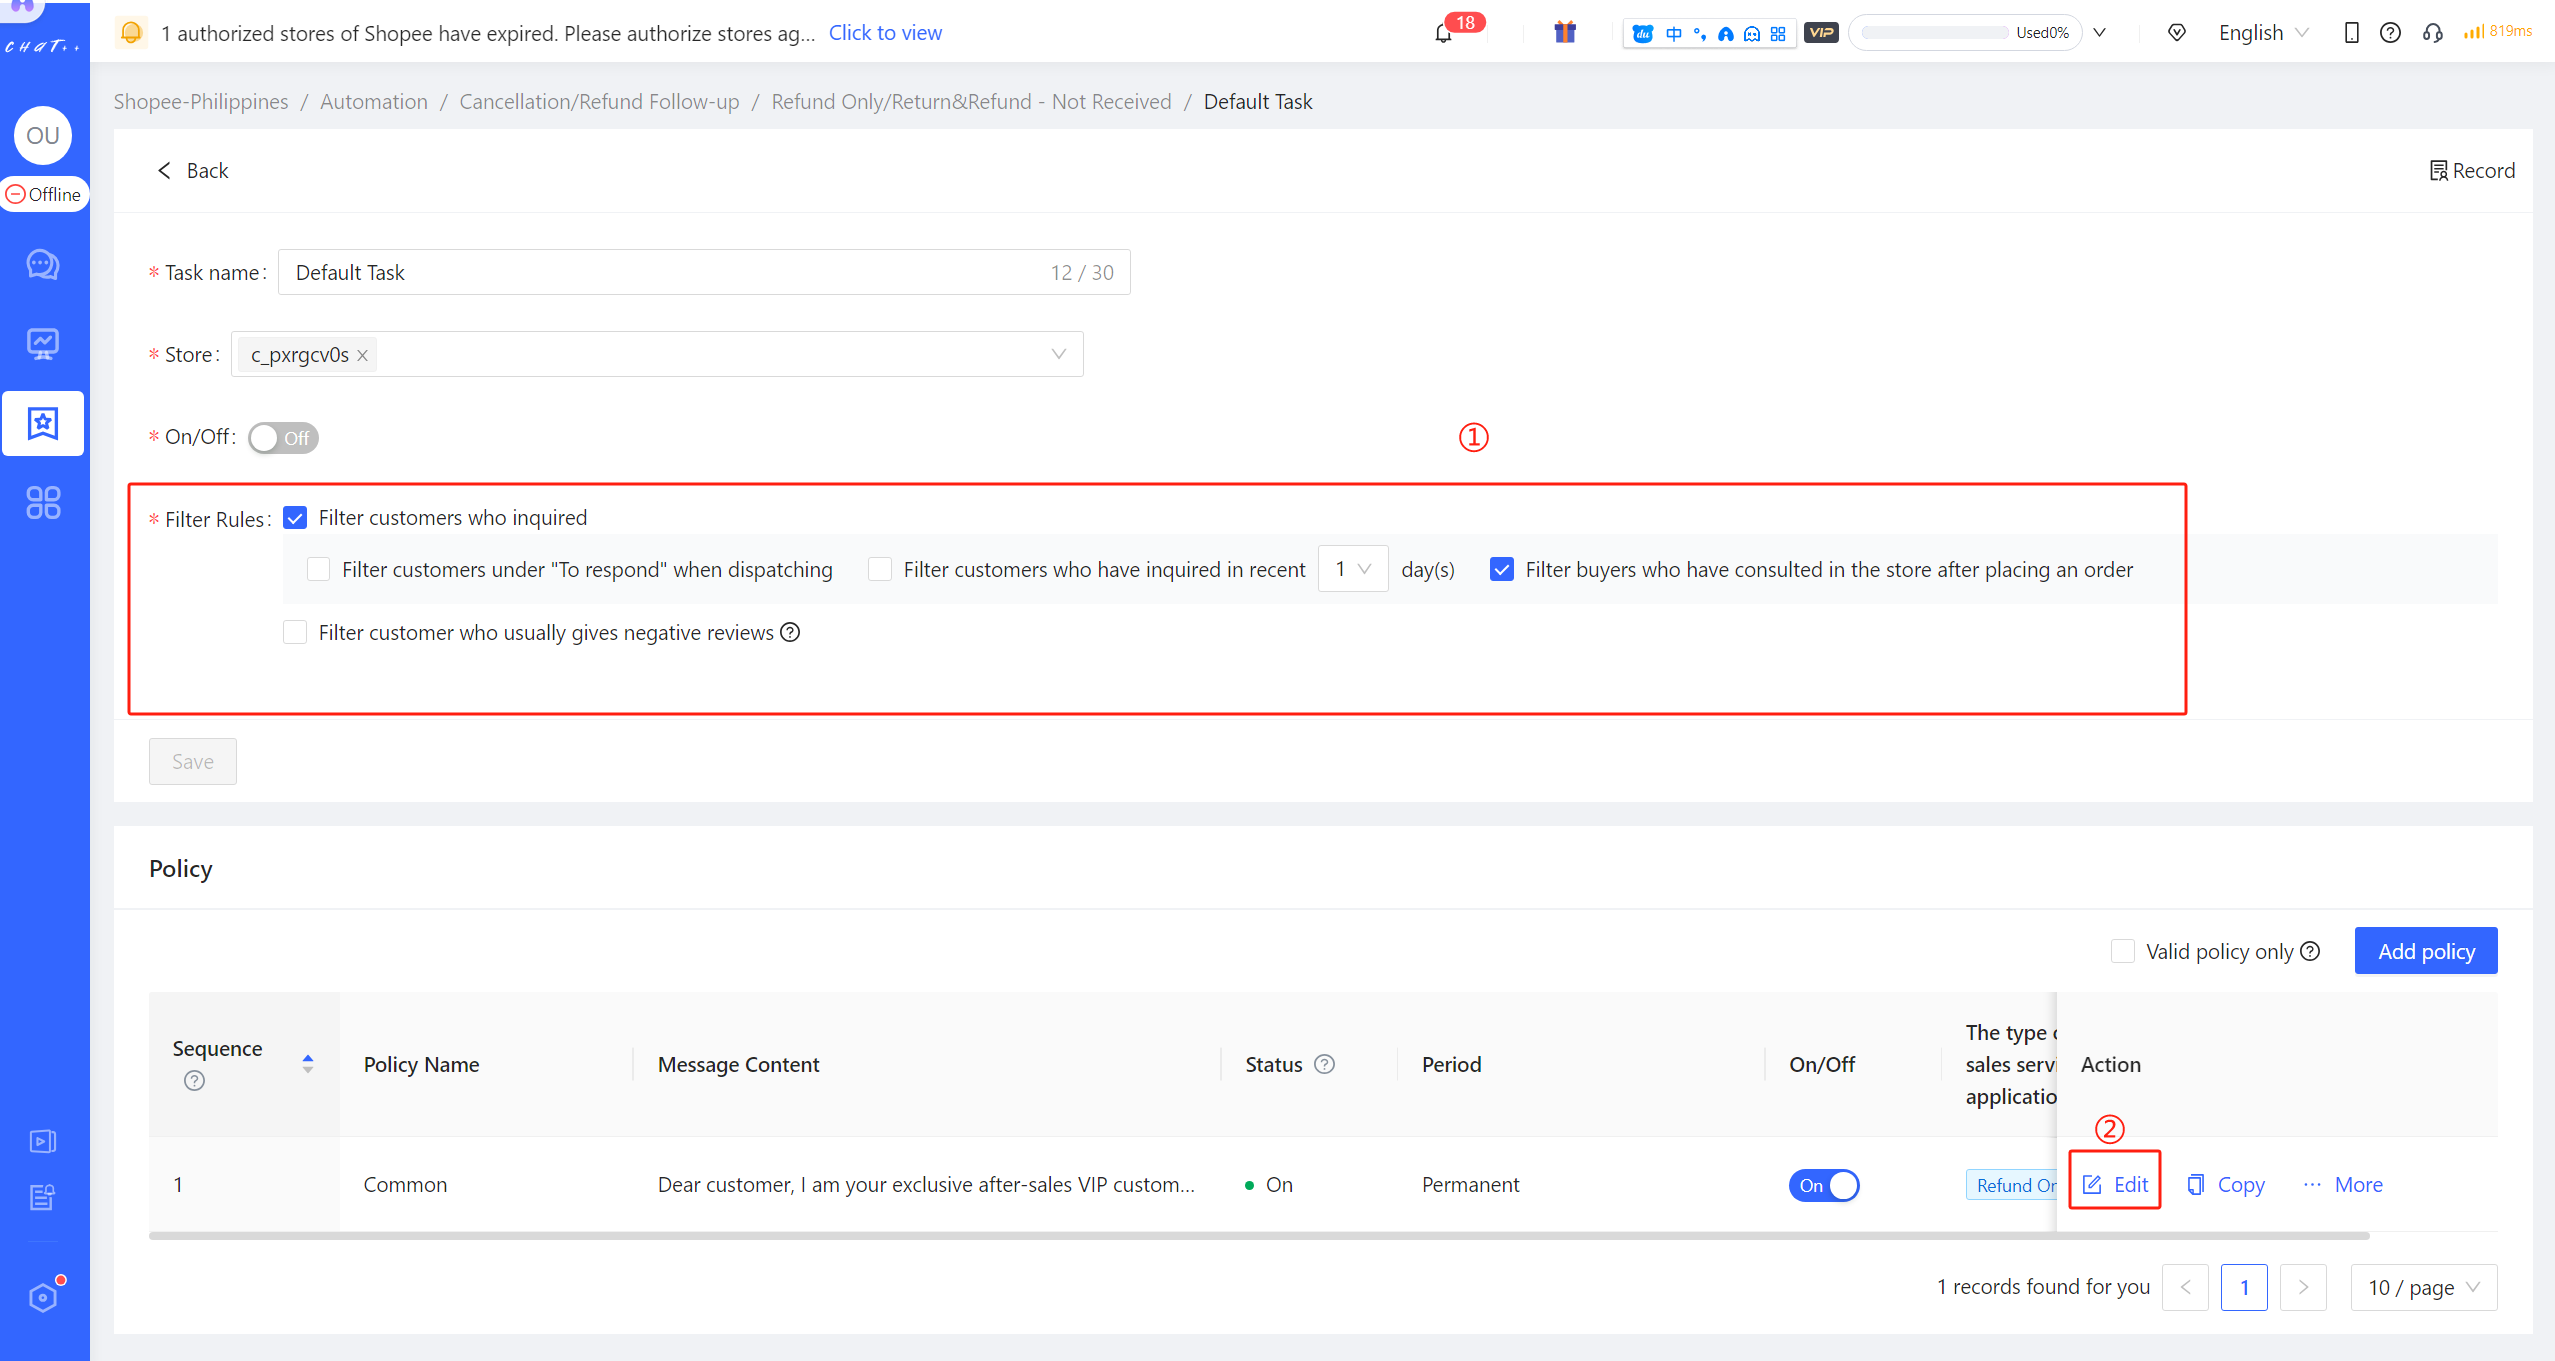The image size is (2555, 1361).
Task: Check Filter customer who usually gives negative reviews
Action: pos(295,632)
